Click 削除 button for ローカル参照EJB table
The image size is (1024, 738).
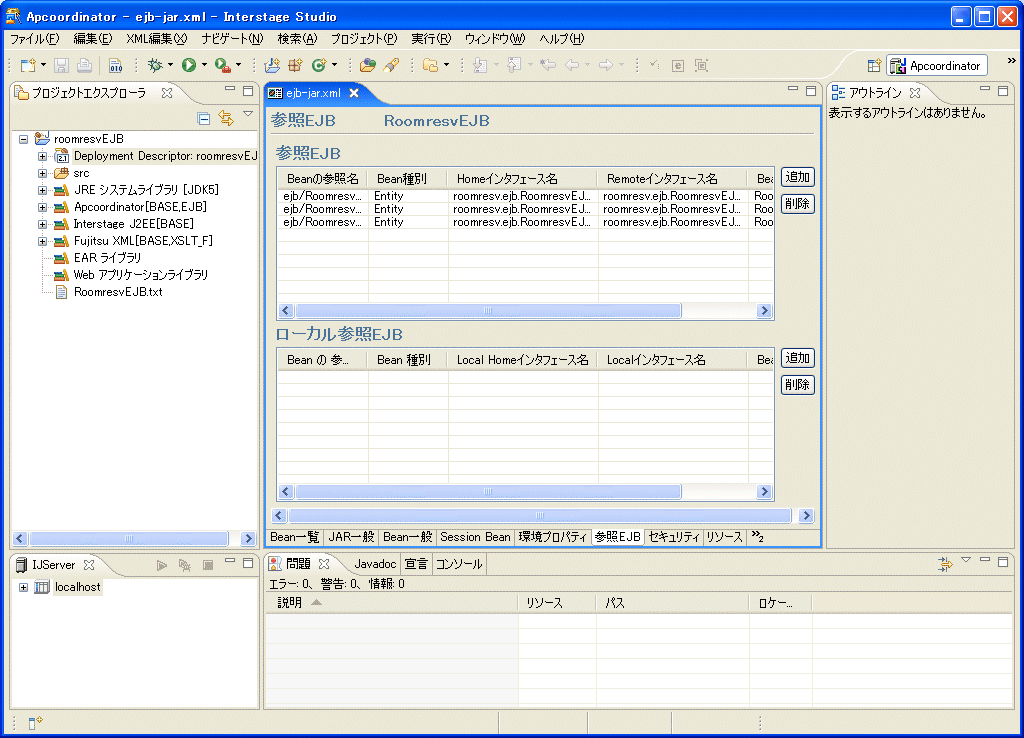[797, 385]
